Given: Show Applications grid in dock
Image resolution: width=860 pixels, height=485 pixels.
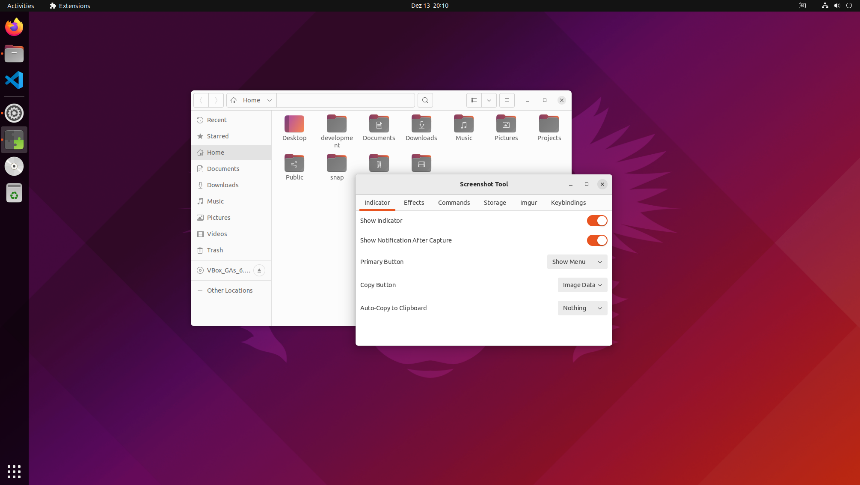Looking at the screenshot, I should coord(14,471).
